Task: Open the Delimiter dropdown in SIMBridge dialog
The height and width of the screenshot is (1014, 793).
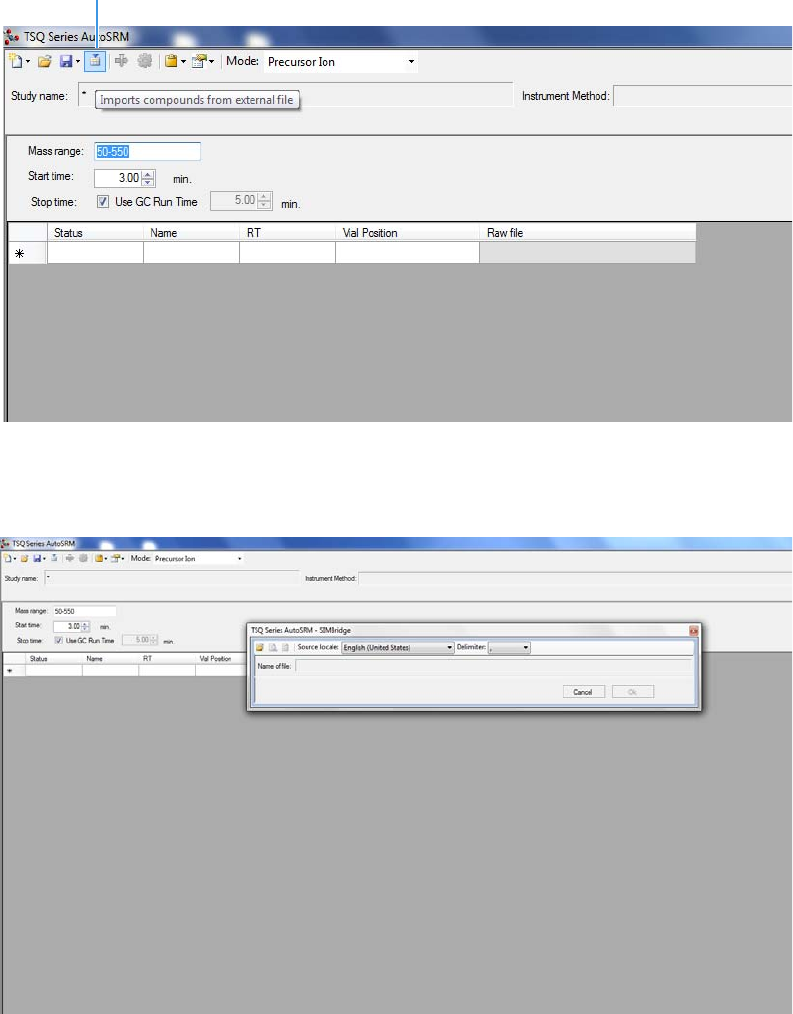Action: coord(510,647)
